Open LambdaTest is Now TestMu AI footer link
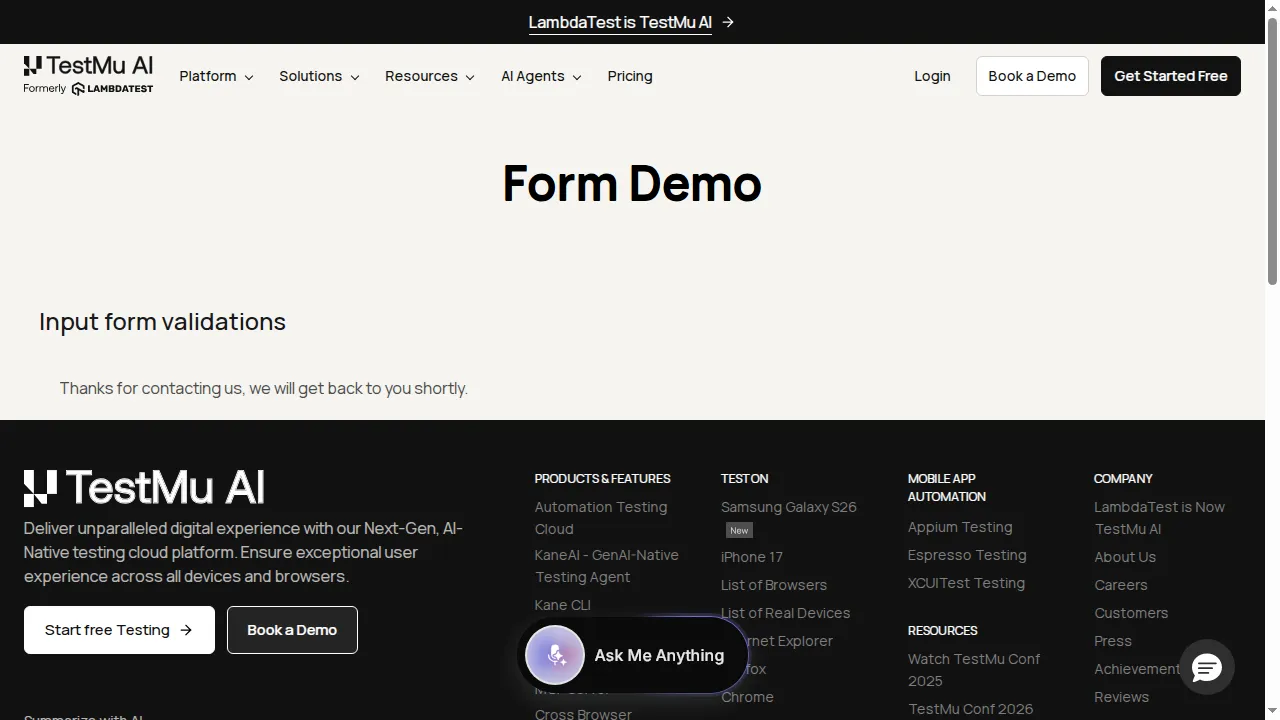The height and width of the screenshot is (720, 1280). coord(1160,518)
